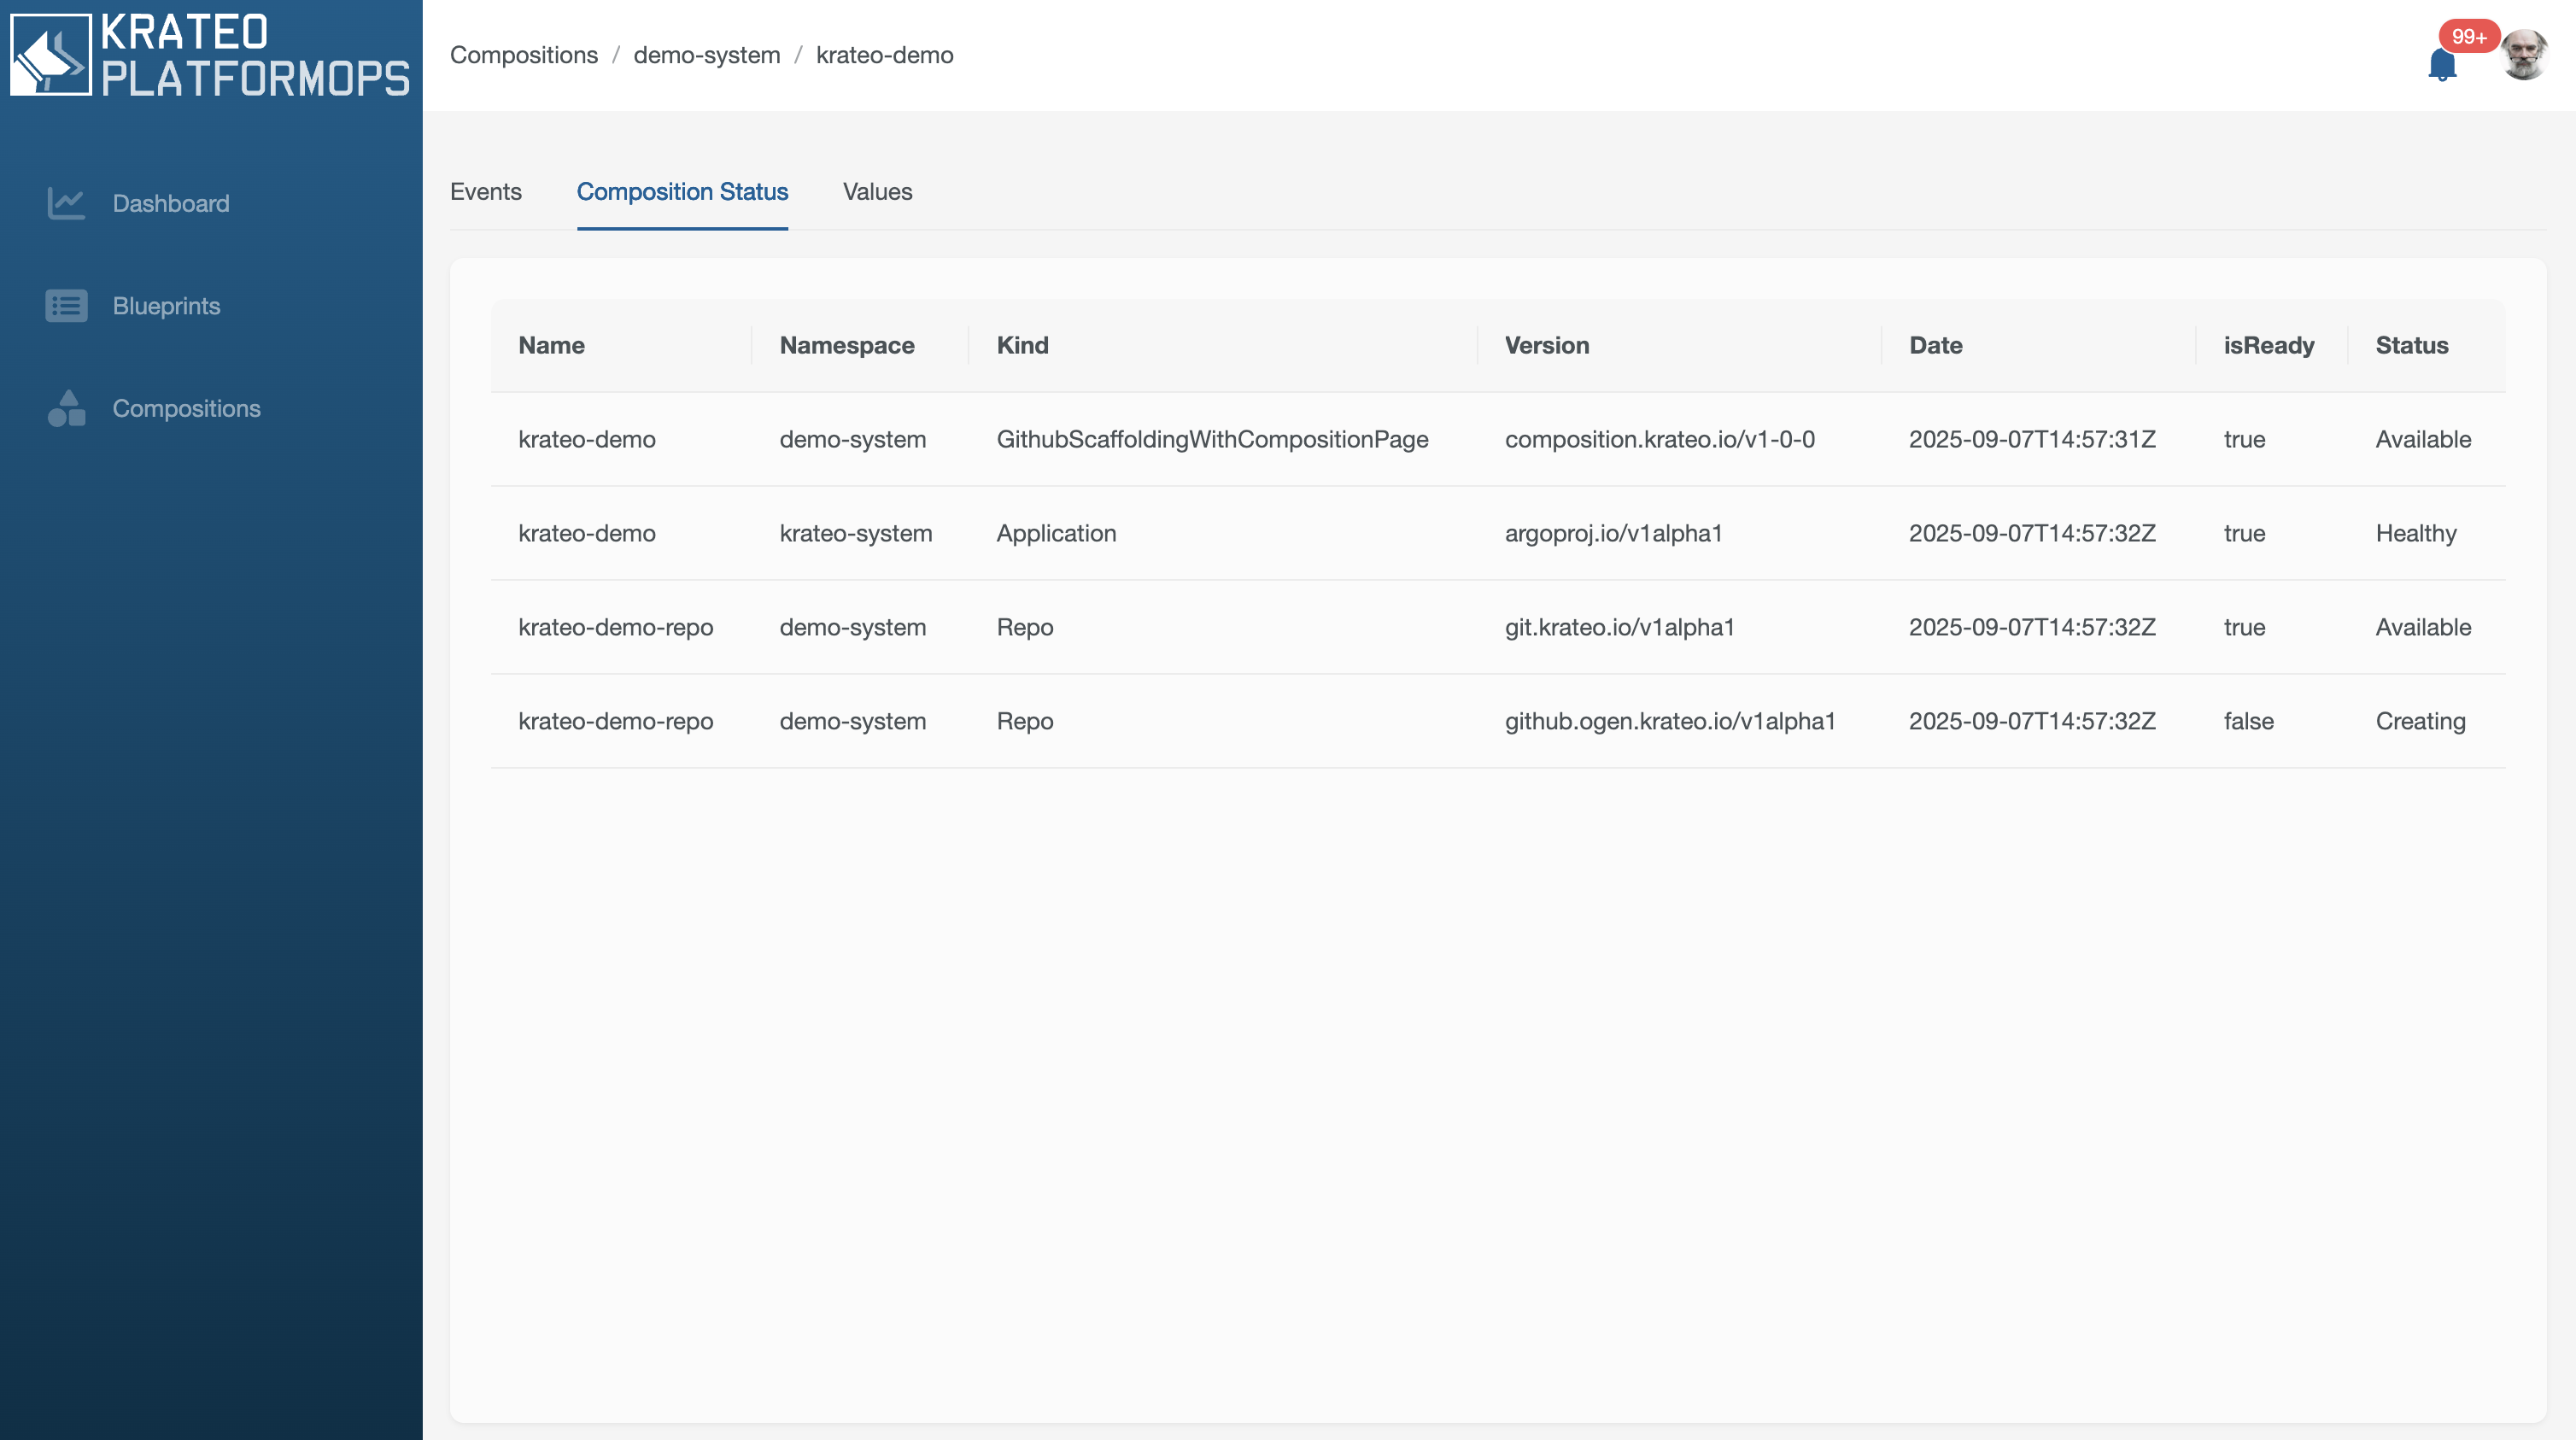
Task: Select the github.ogen.krateo.io/v1alpha1 version cell
Action: click(x=1670, y=721)
